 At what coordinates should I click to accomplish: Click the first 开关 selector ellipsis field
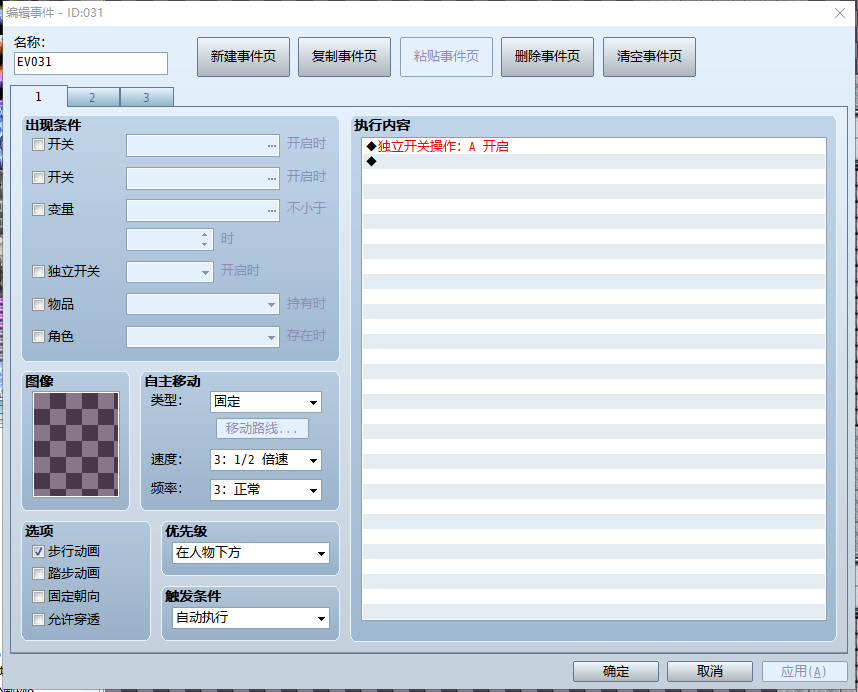click(203, 146)
